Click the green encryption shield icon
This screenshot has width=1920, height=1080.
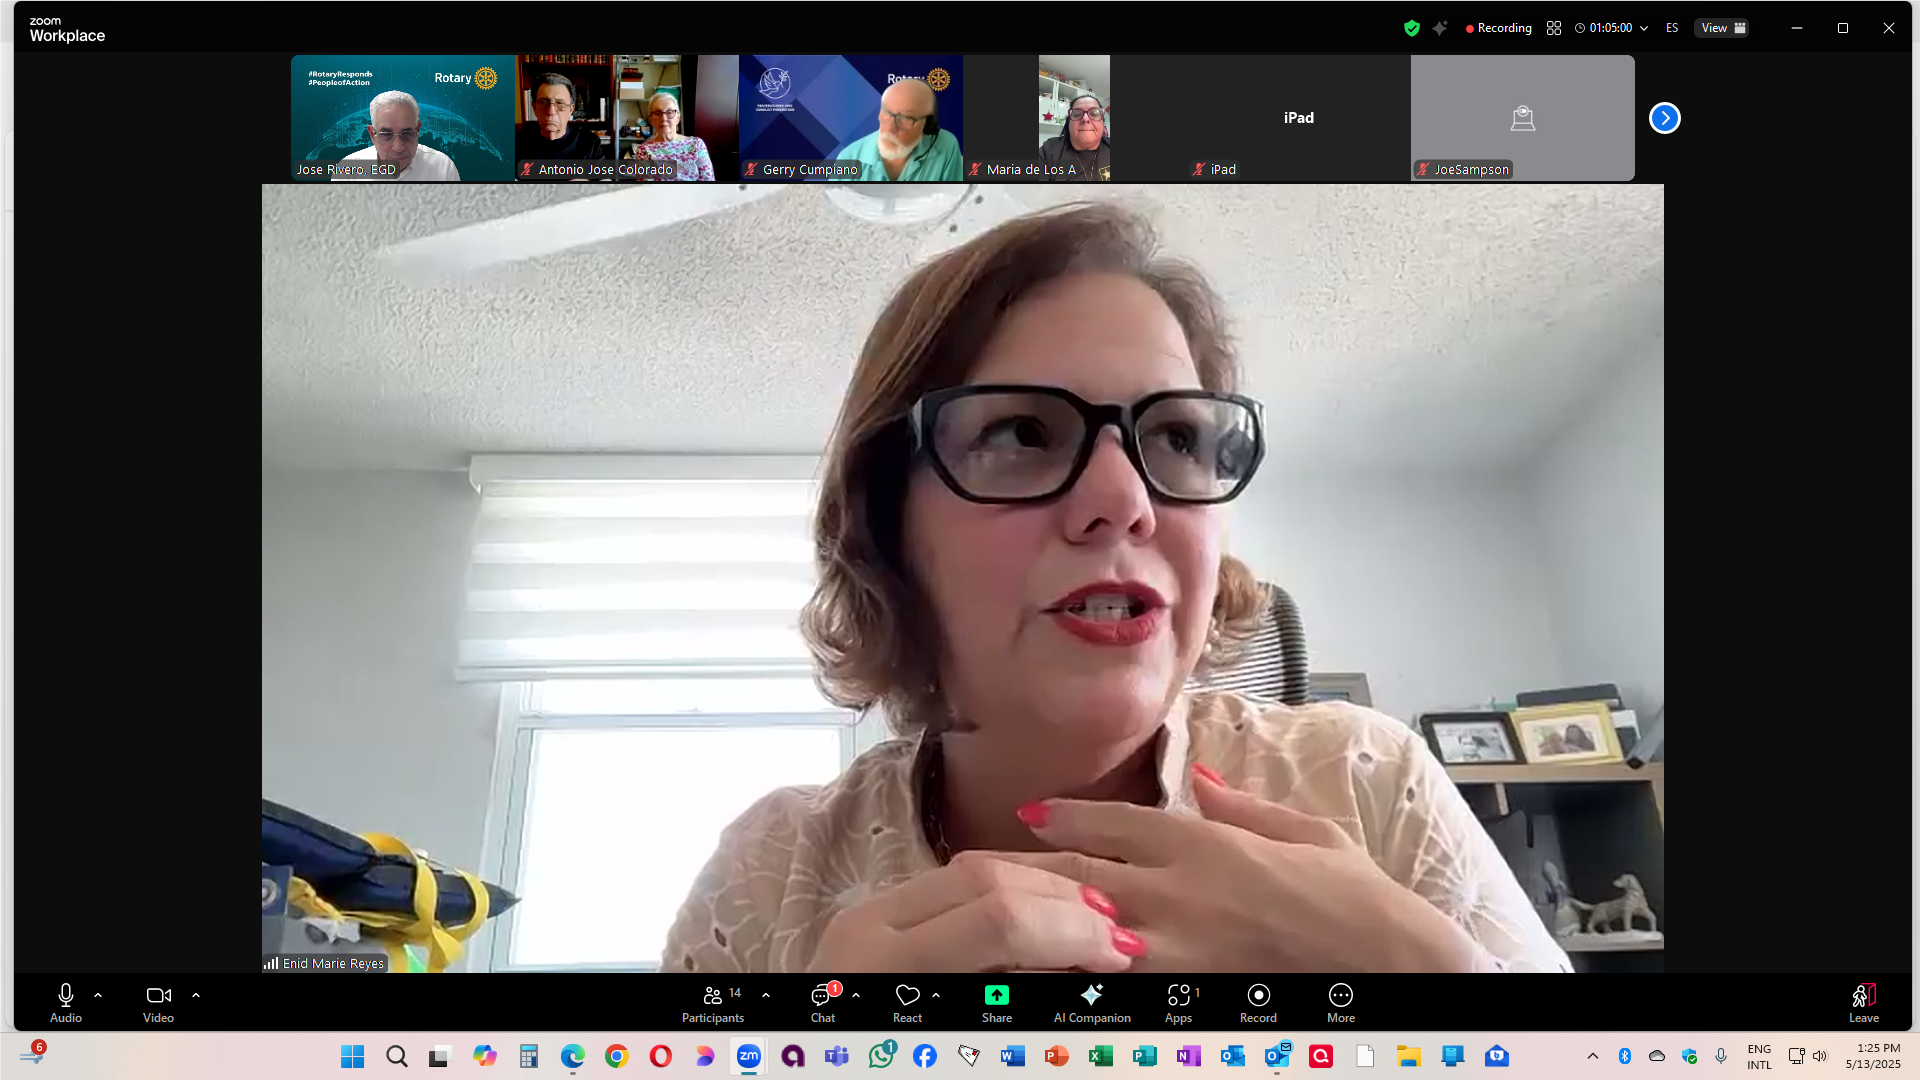click(1411, 28)
